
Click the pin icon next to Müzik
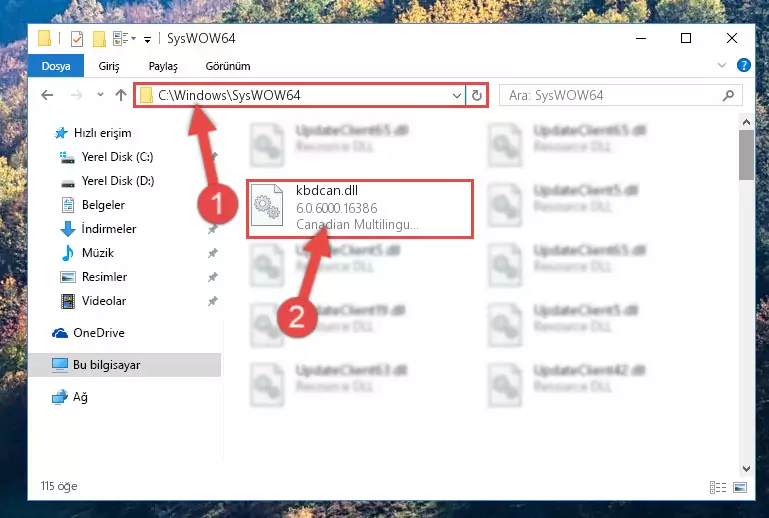(212, 253)
